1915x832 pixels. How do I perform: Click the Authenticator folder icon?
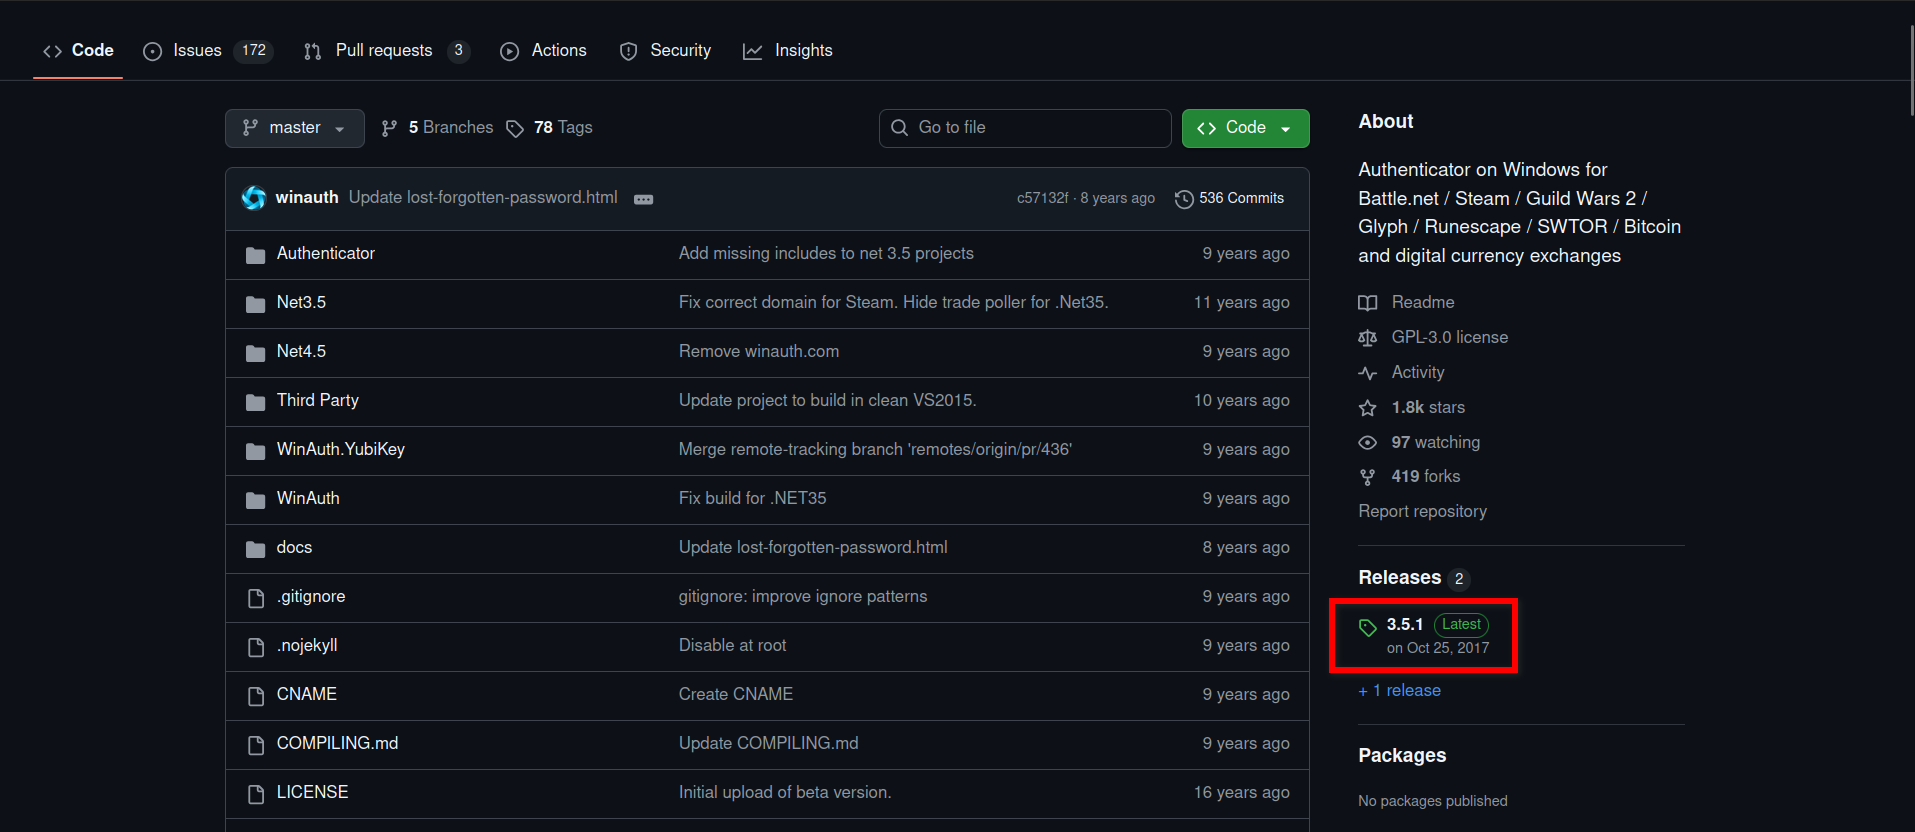[x=255, y=255]
